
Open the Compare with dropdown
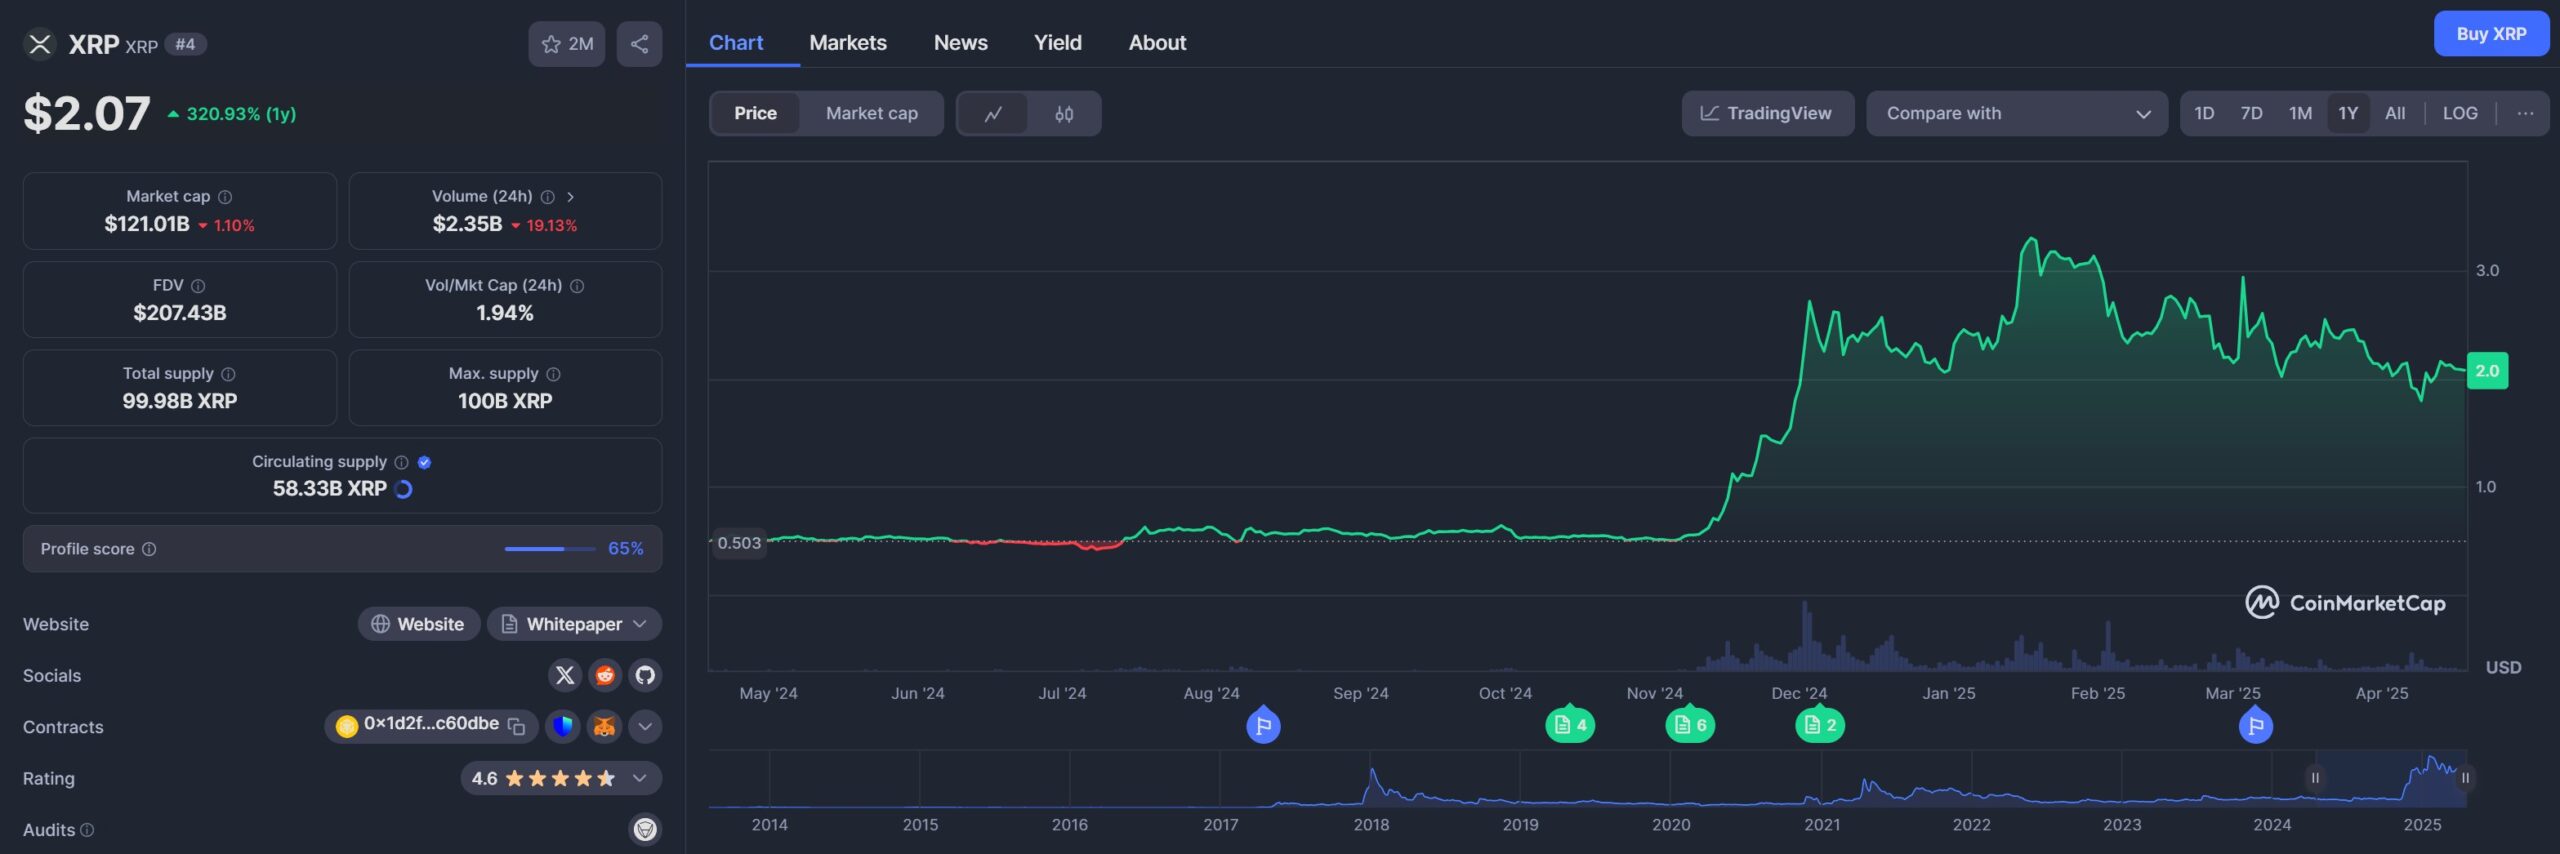pyautogui.click(x=2016, y=114)
